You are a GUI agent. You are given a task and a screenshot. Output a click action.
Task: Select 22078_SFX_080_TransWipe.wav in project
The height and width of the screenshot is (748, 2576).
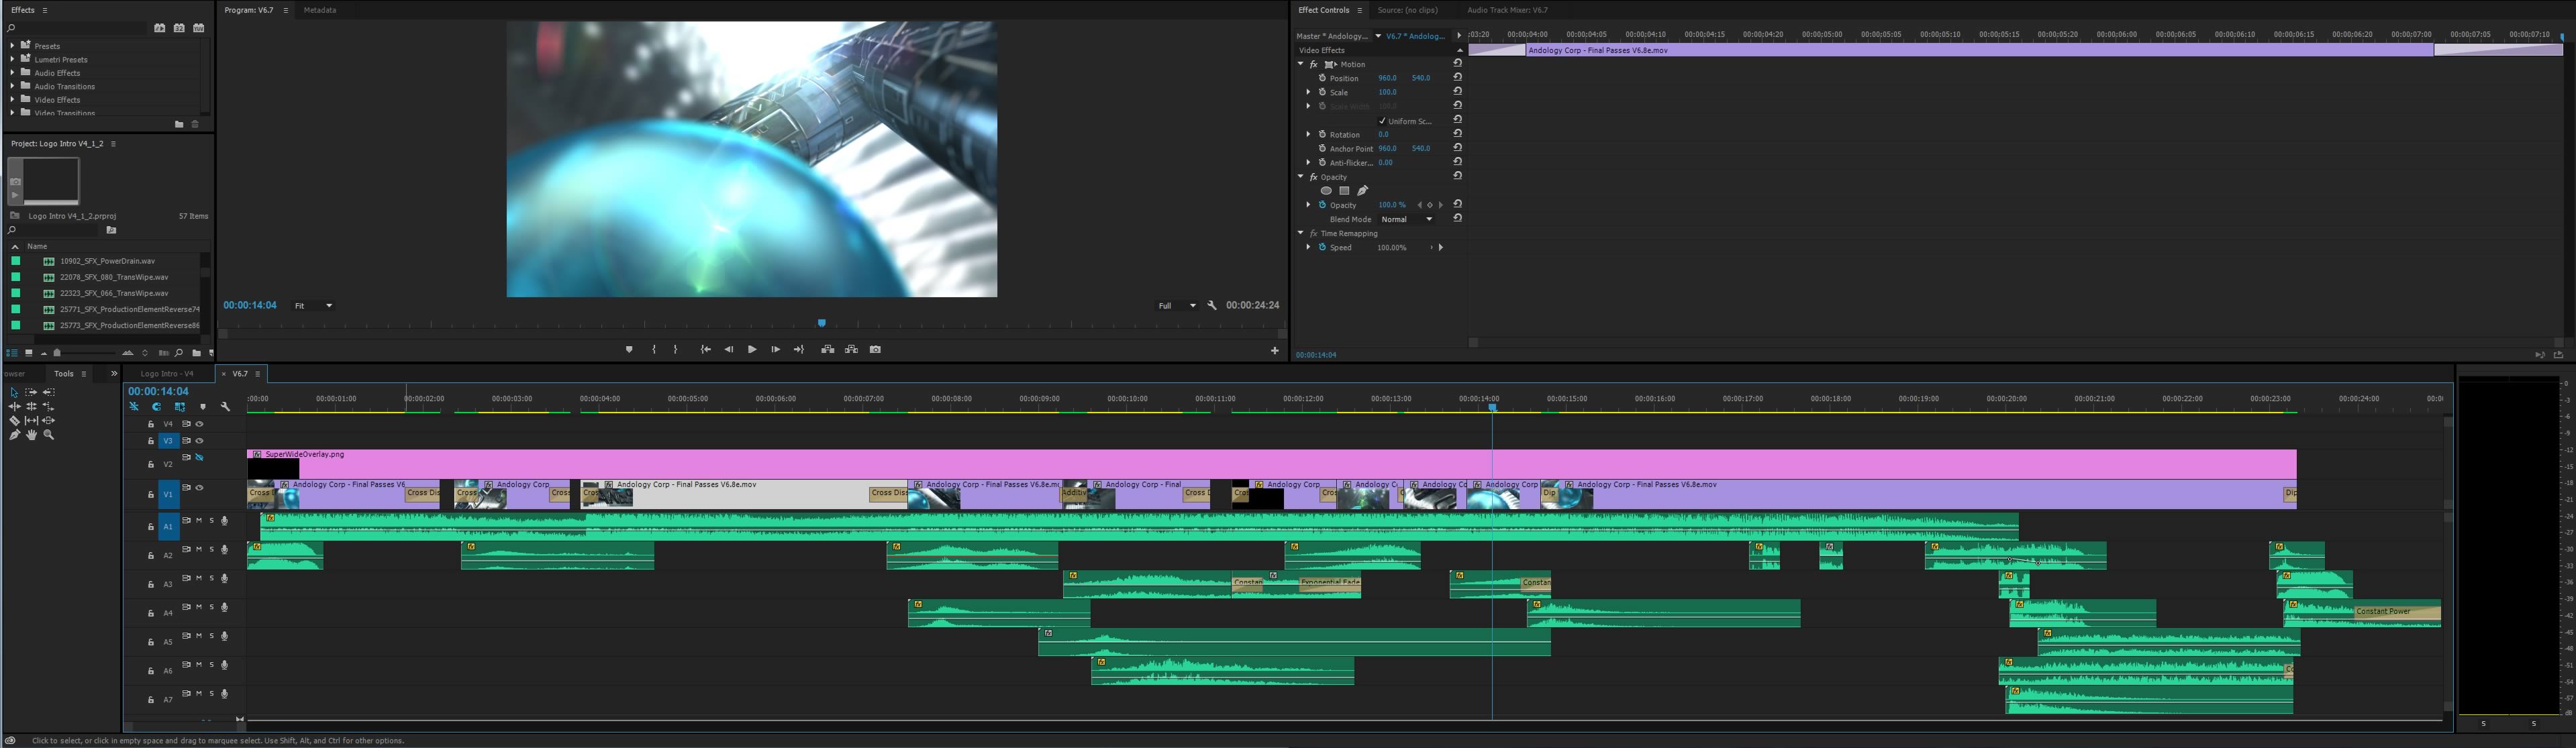pyautogui.click(x=113, y=277)
